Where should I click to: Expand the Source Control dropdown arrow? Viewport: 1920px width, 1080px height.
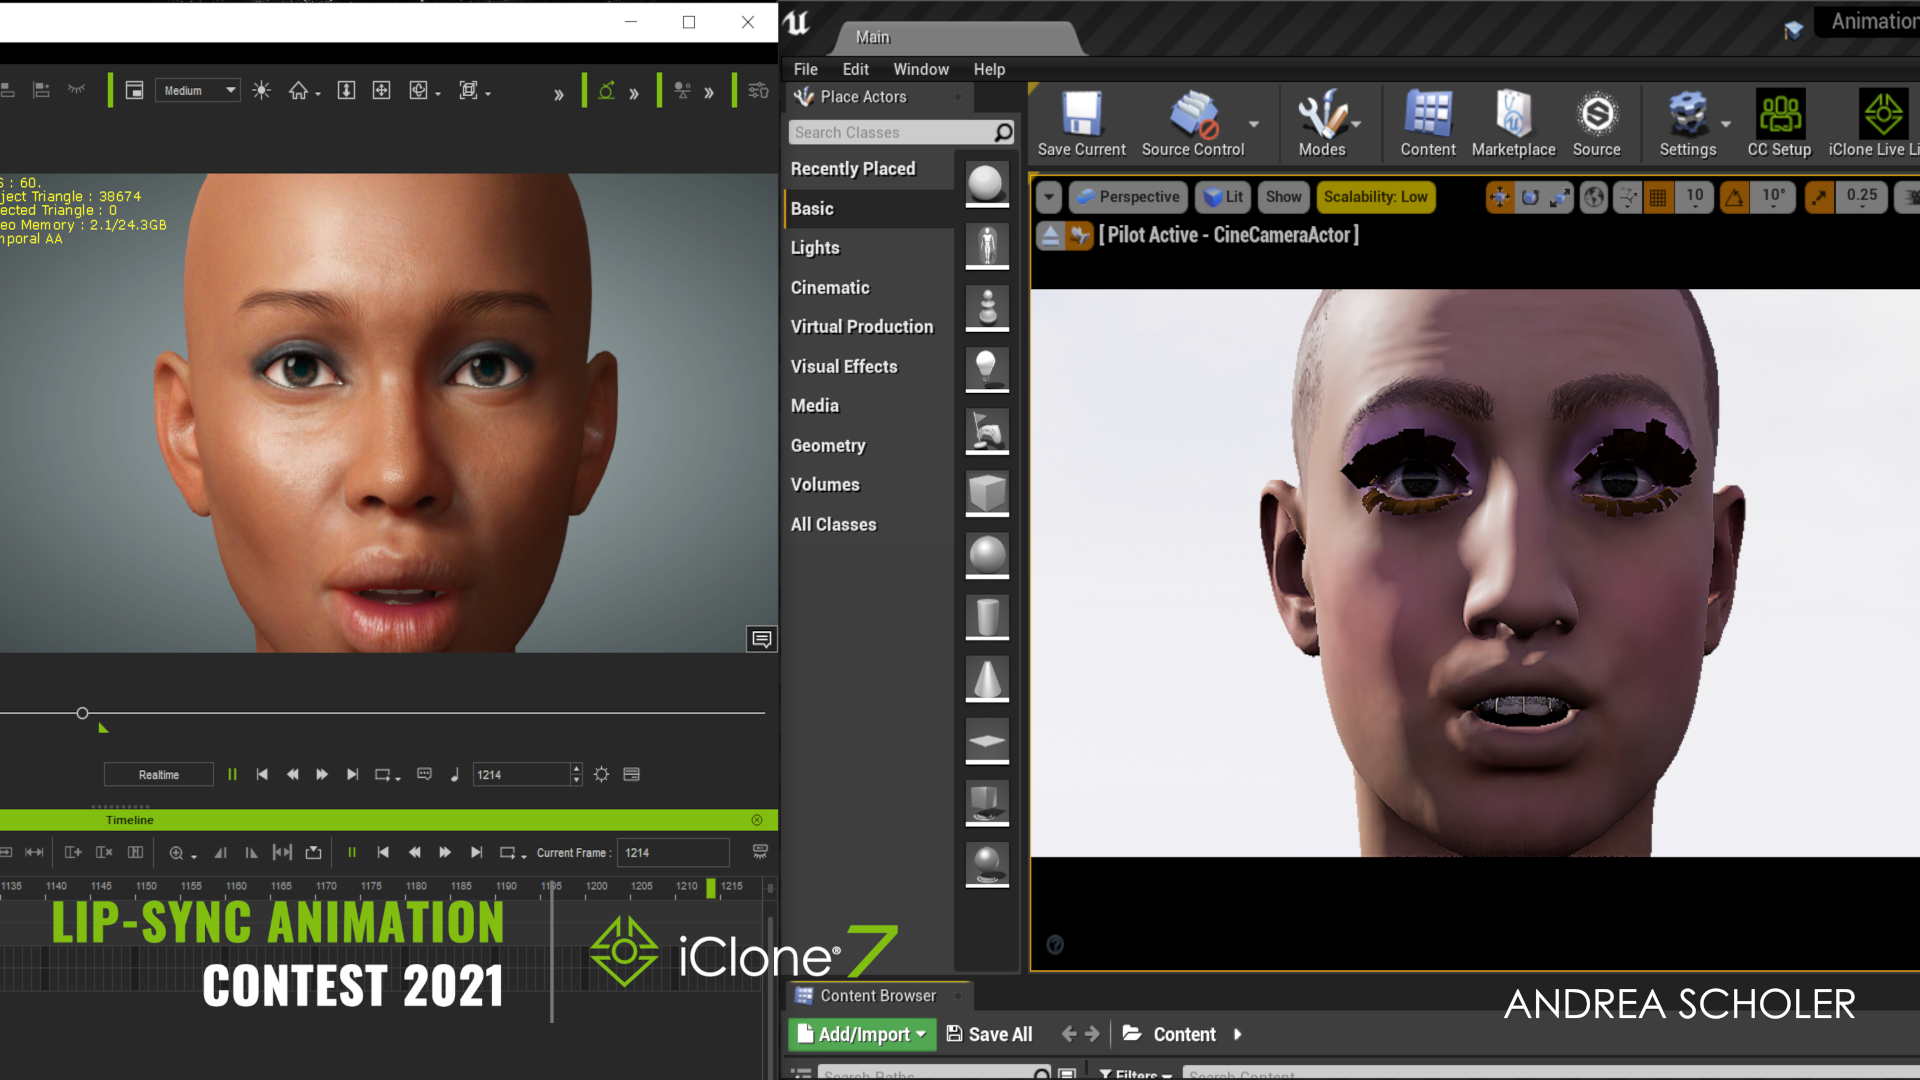click(x=1254, y=124)
